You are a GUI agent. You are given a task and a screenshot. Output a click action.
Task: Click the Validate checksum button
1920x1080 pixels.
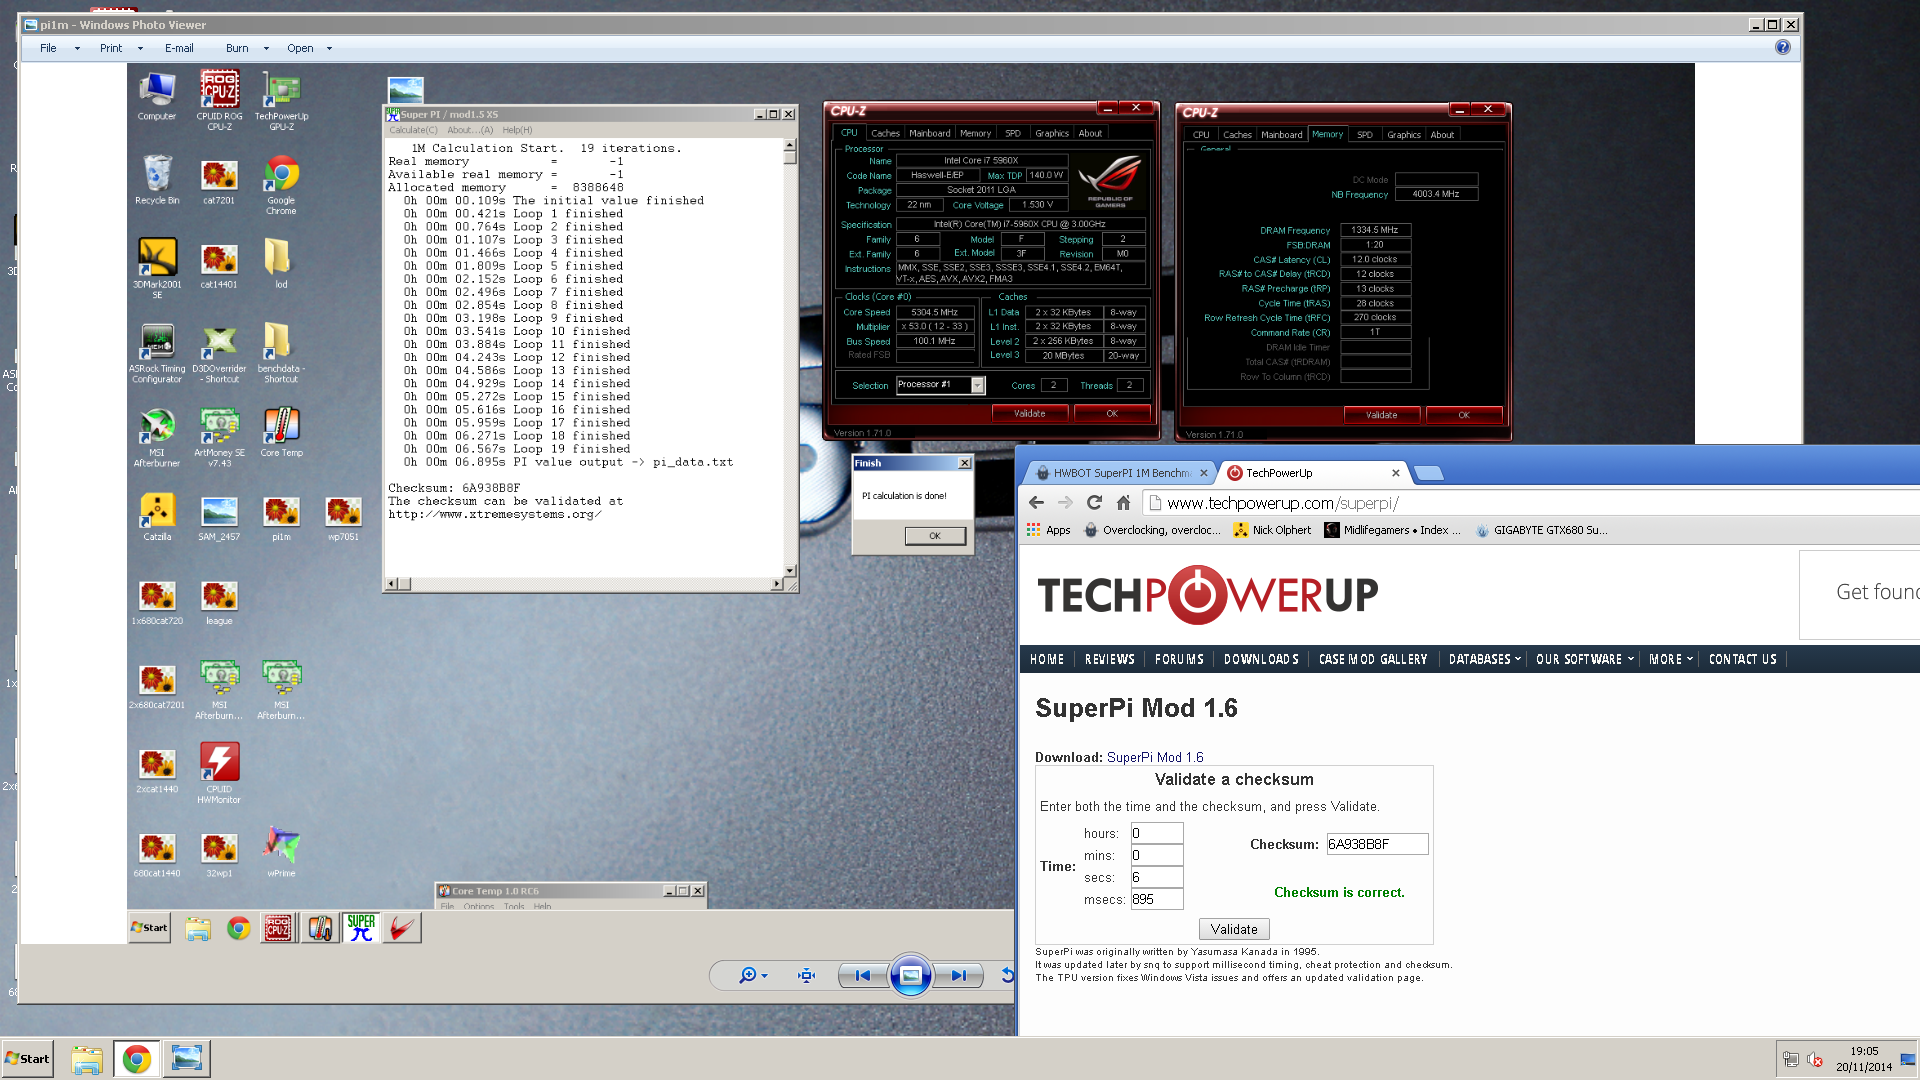[x=1234, y=929]
